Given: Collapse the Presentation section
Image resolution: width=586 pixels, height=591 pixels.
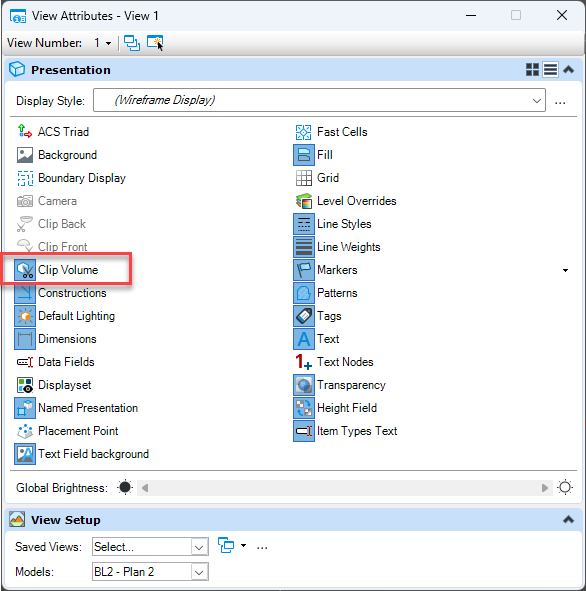Looking at the screenshot, I should coord(569,70).
